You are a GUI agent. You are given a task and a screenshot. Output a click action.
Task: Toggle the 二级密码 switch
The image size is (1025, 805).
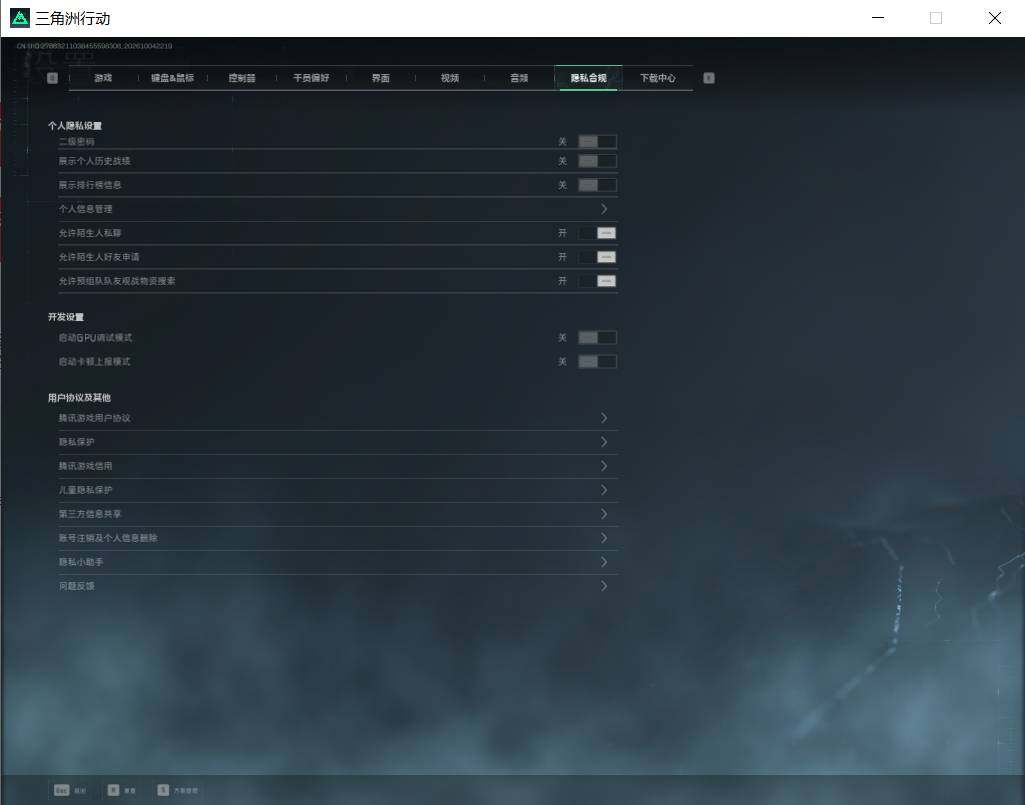(x=597, y=141)
